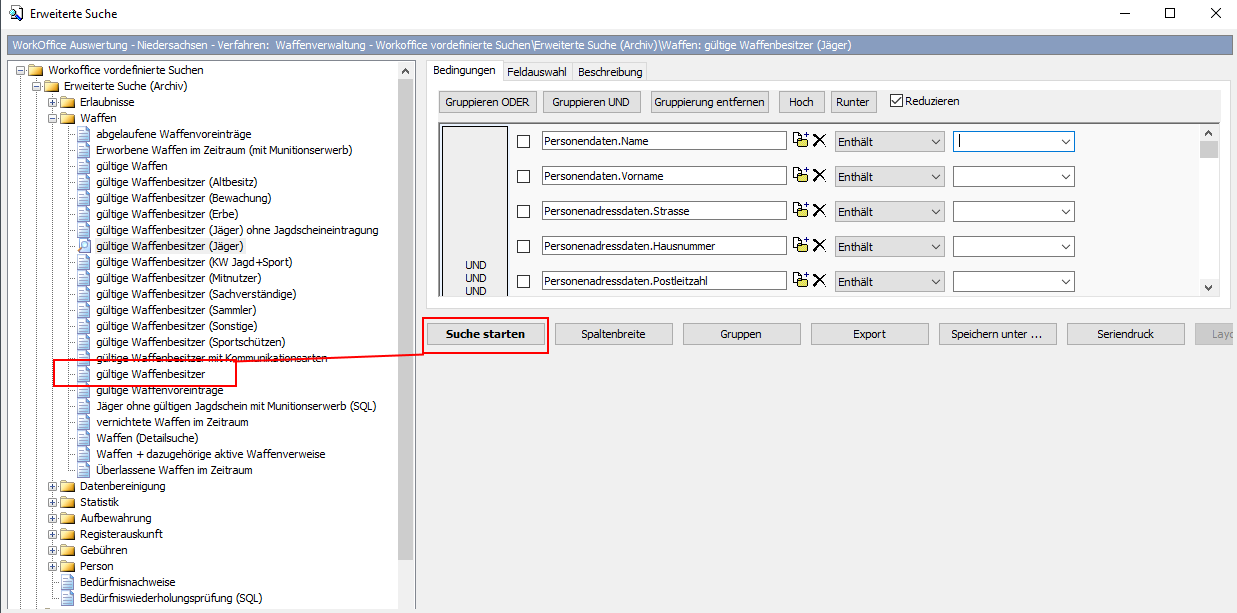Screen dimensions: 1237x613
Task: Expand the Erlaubnisse folder in the tree
Action: (53, 102)
